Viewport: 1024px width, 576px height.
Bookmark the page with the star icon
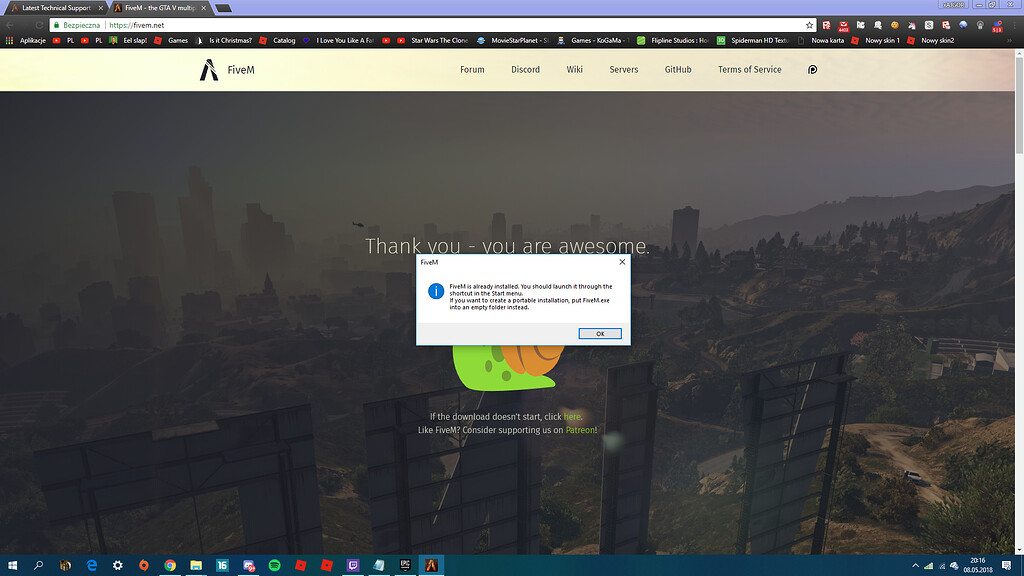pyautogui.click(x=810, y=25)
